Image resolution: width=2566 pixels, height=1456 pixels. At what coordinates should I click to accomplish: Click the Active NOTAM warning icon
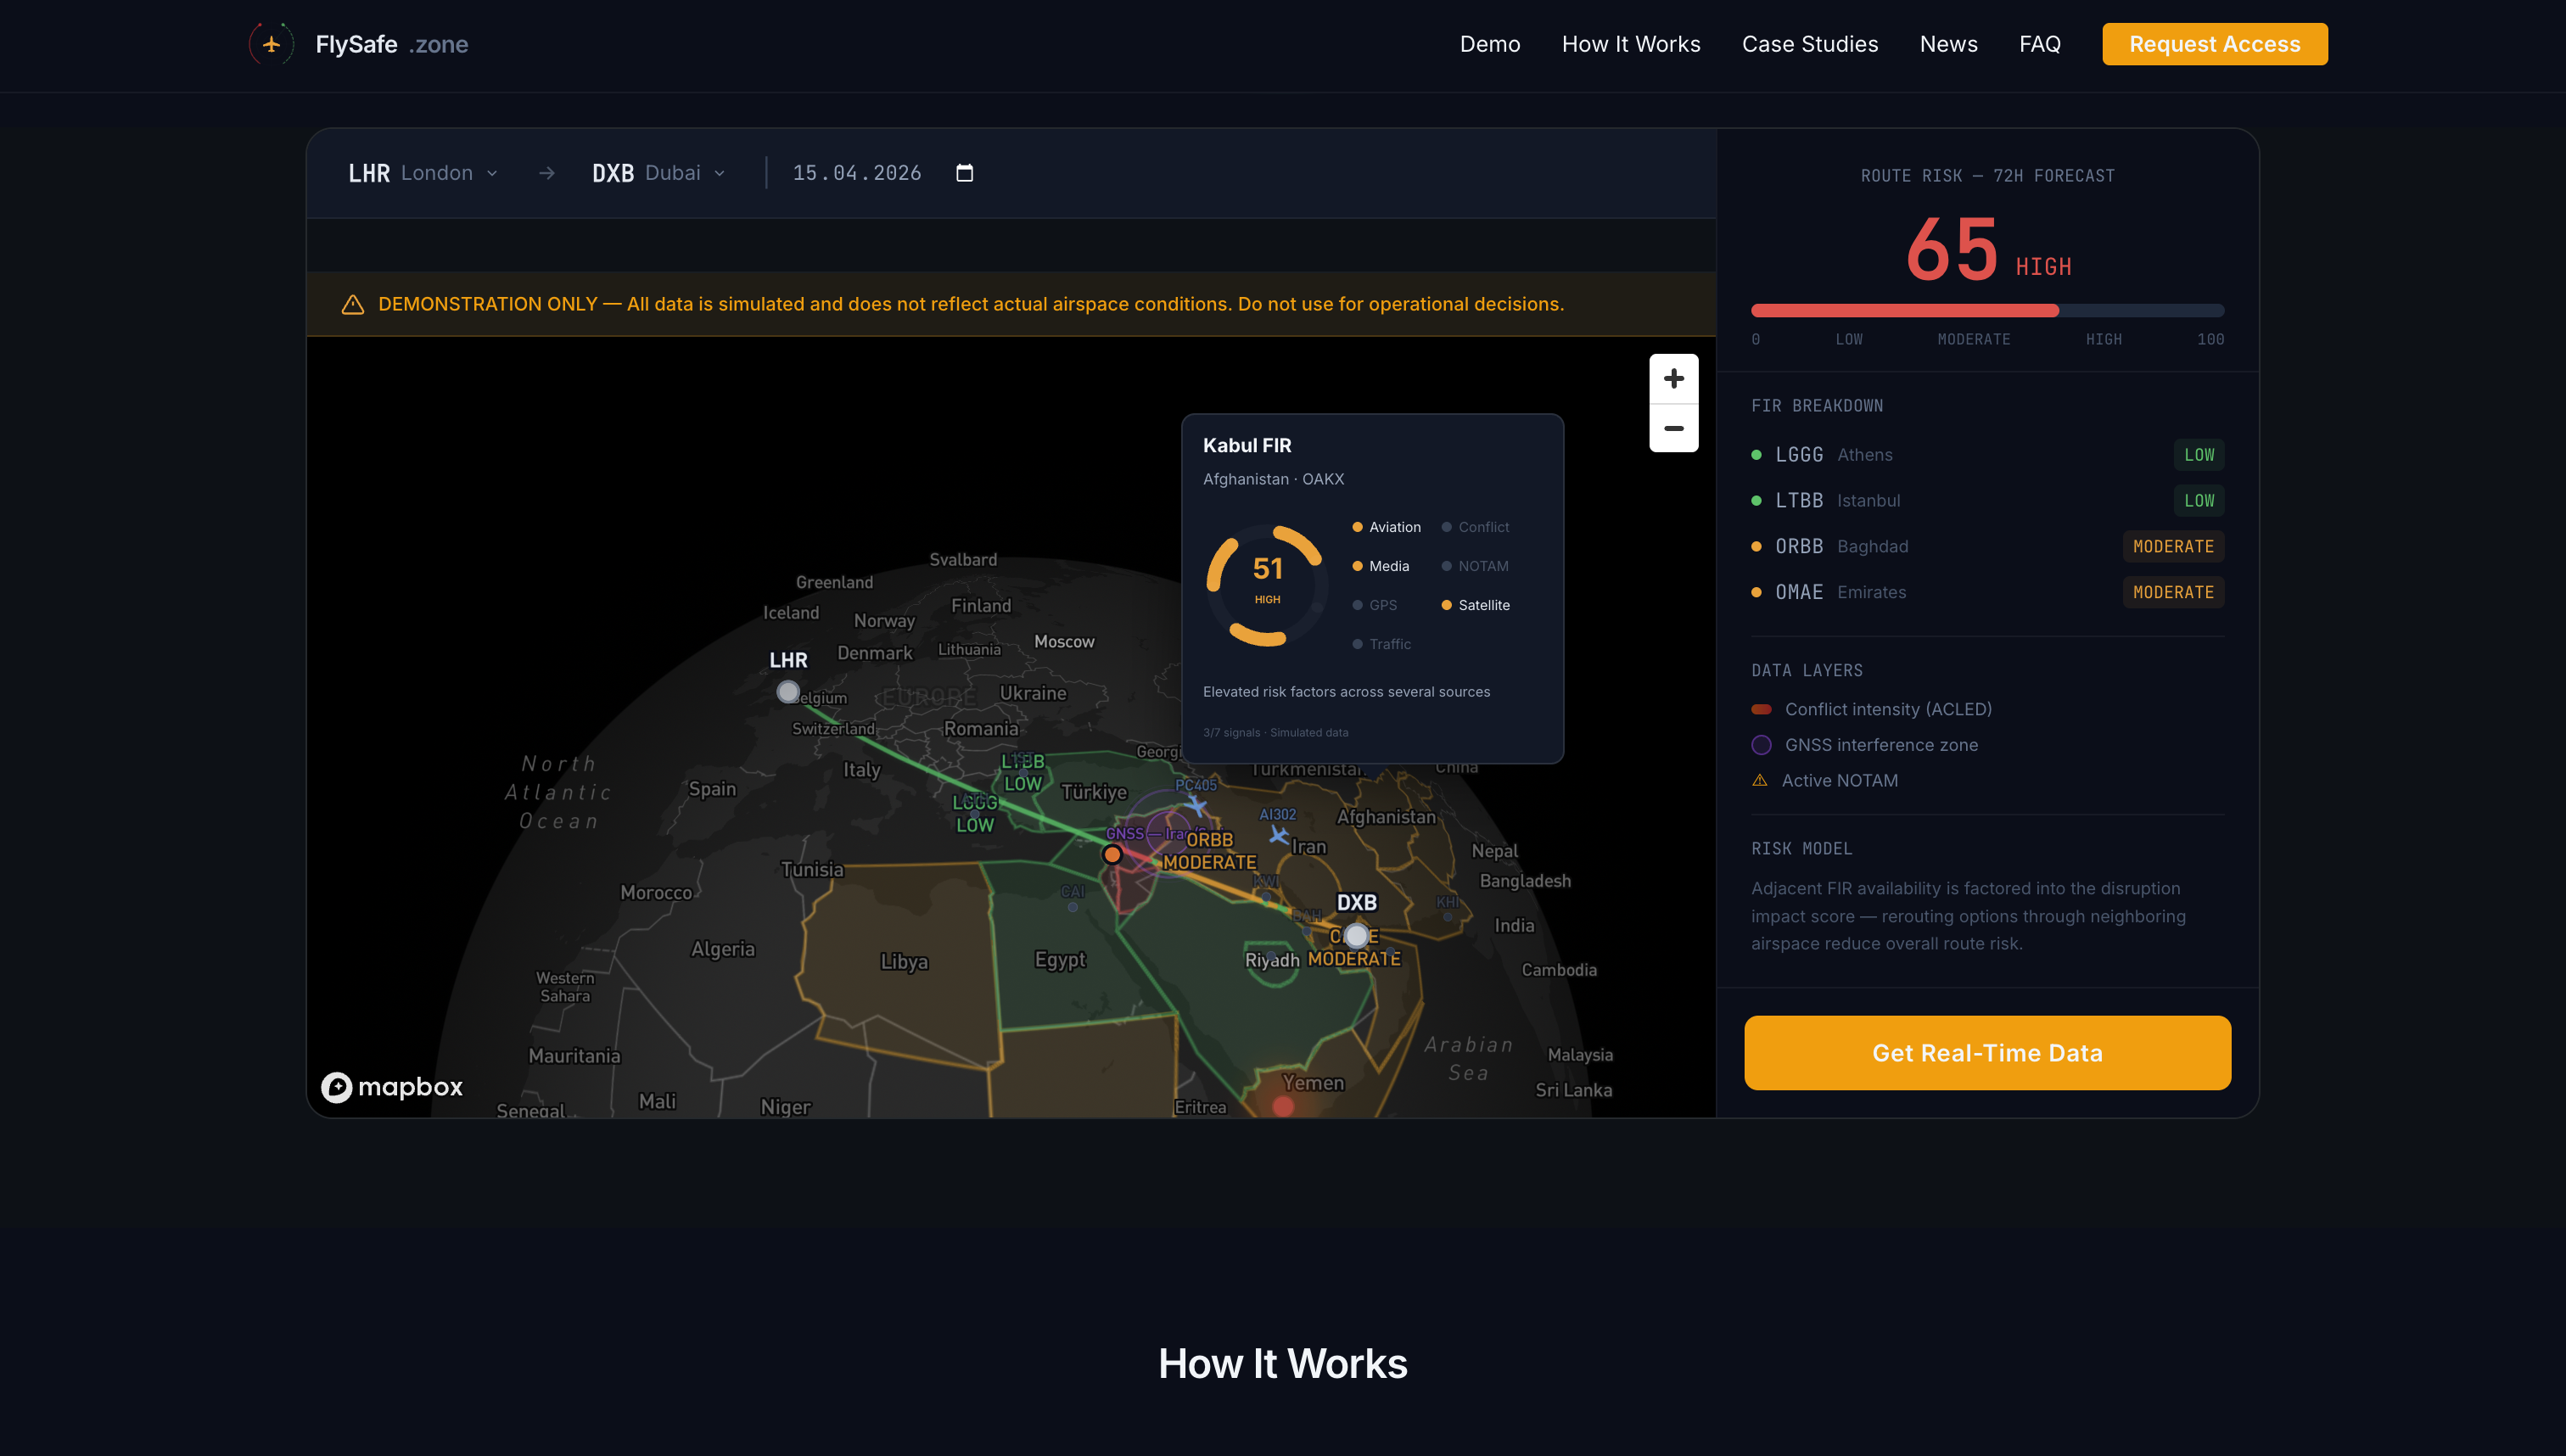tap(1760, 780)
